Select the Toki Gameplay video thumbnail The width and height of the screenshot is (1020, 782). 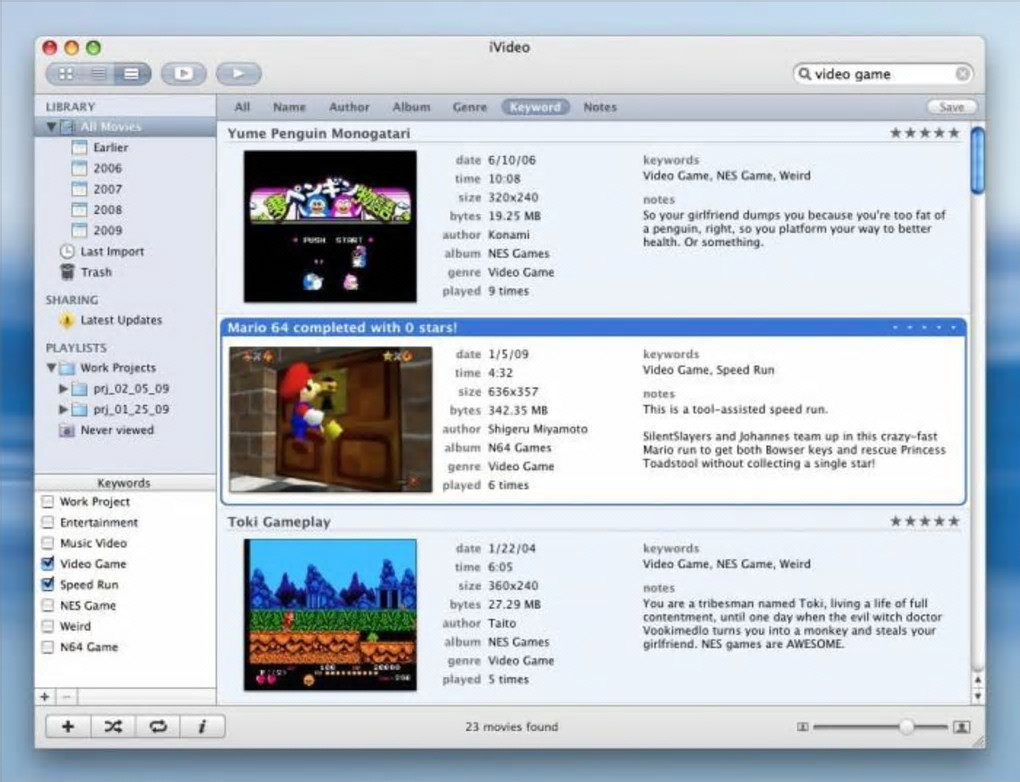(x=330, y=614)
